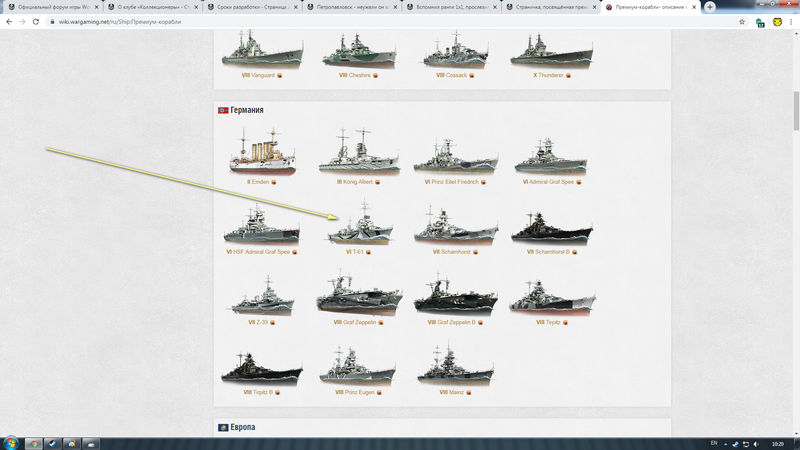Reload the page with the refresh icon

37,21
